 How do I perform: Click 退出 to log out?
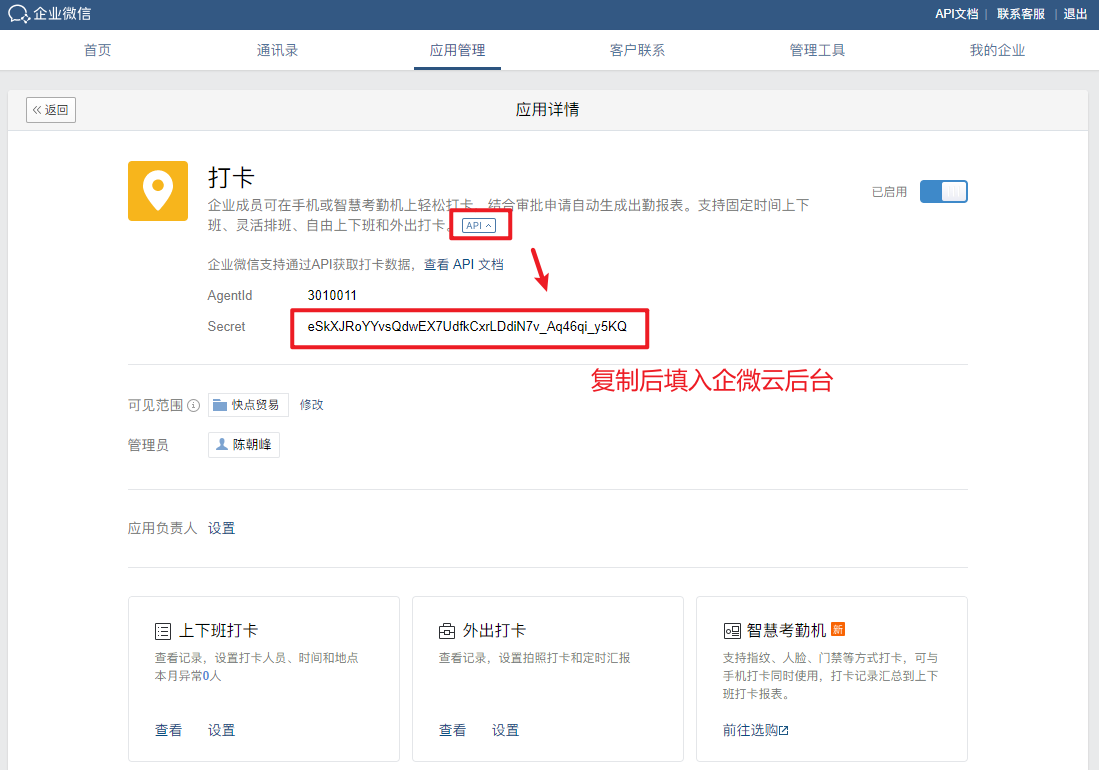pos(1075,14)
